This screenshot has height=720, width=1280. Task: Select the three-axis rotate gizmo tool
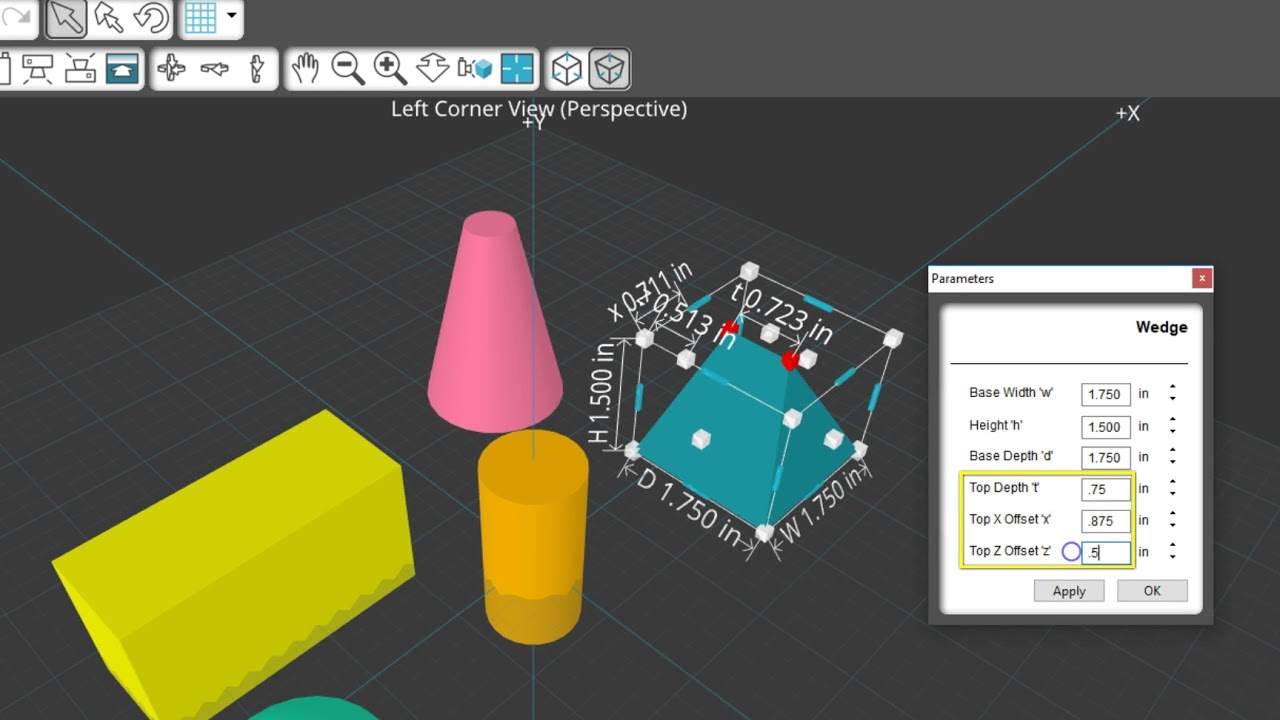coord(172,68)
